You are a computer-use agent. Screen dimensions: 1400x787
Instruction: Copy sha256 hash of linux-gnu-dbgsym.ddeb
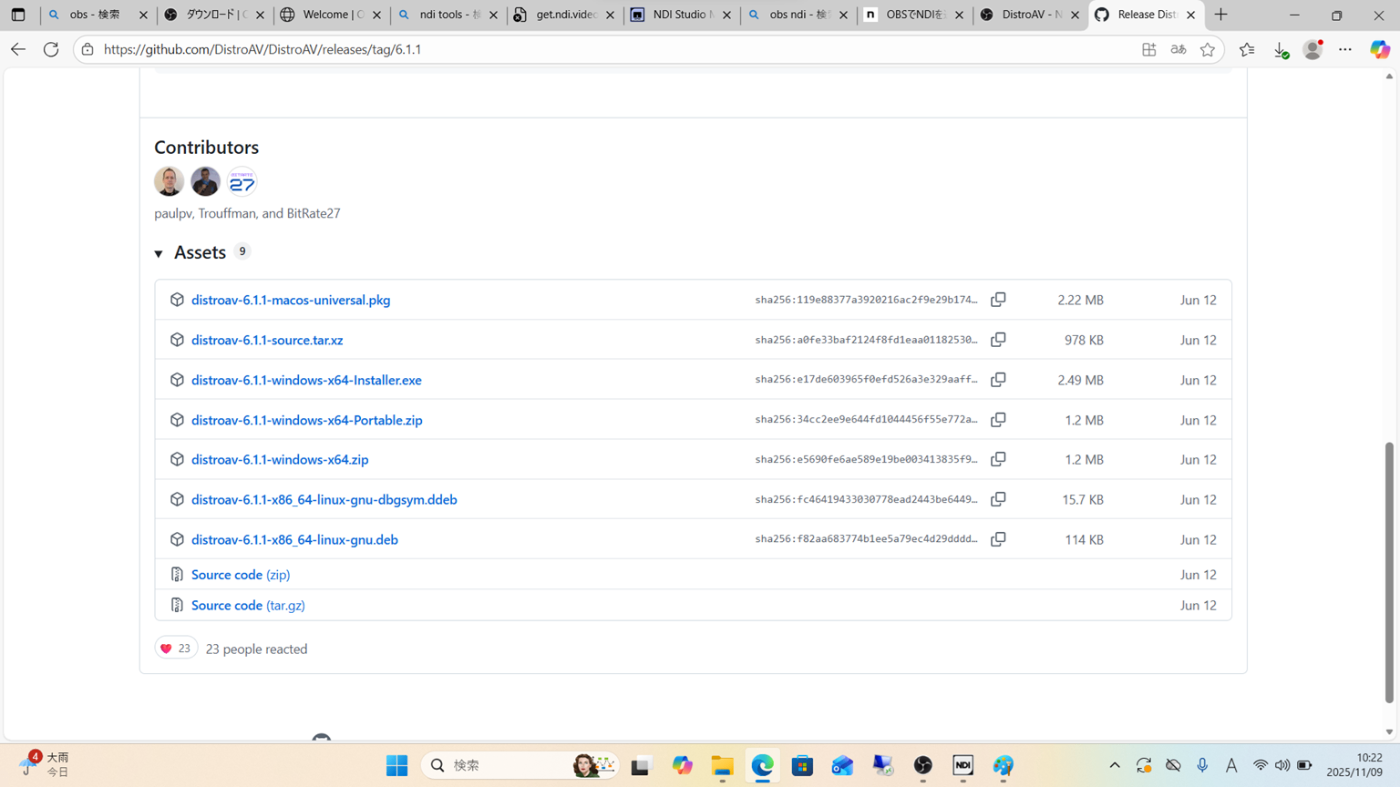pyautogui.click(x=998, y=499)
